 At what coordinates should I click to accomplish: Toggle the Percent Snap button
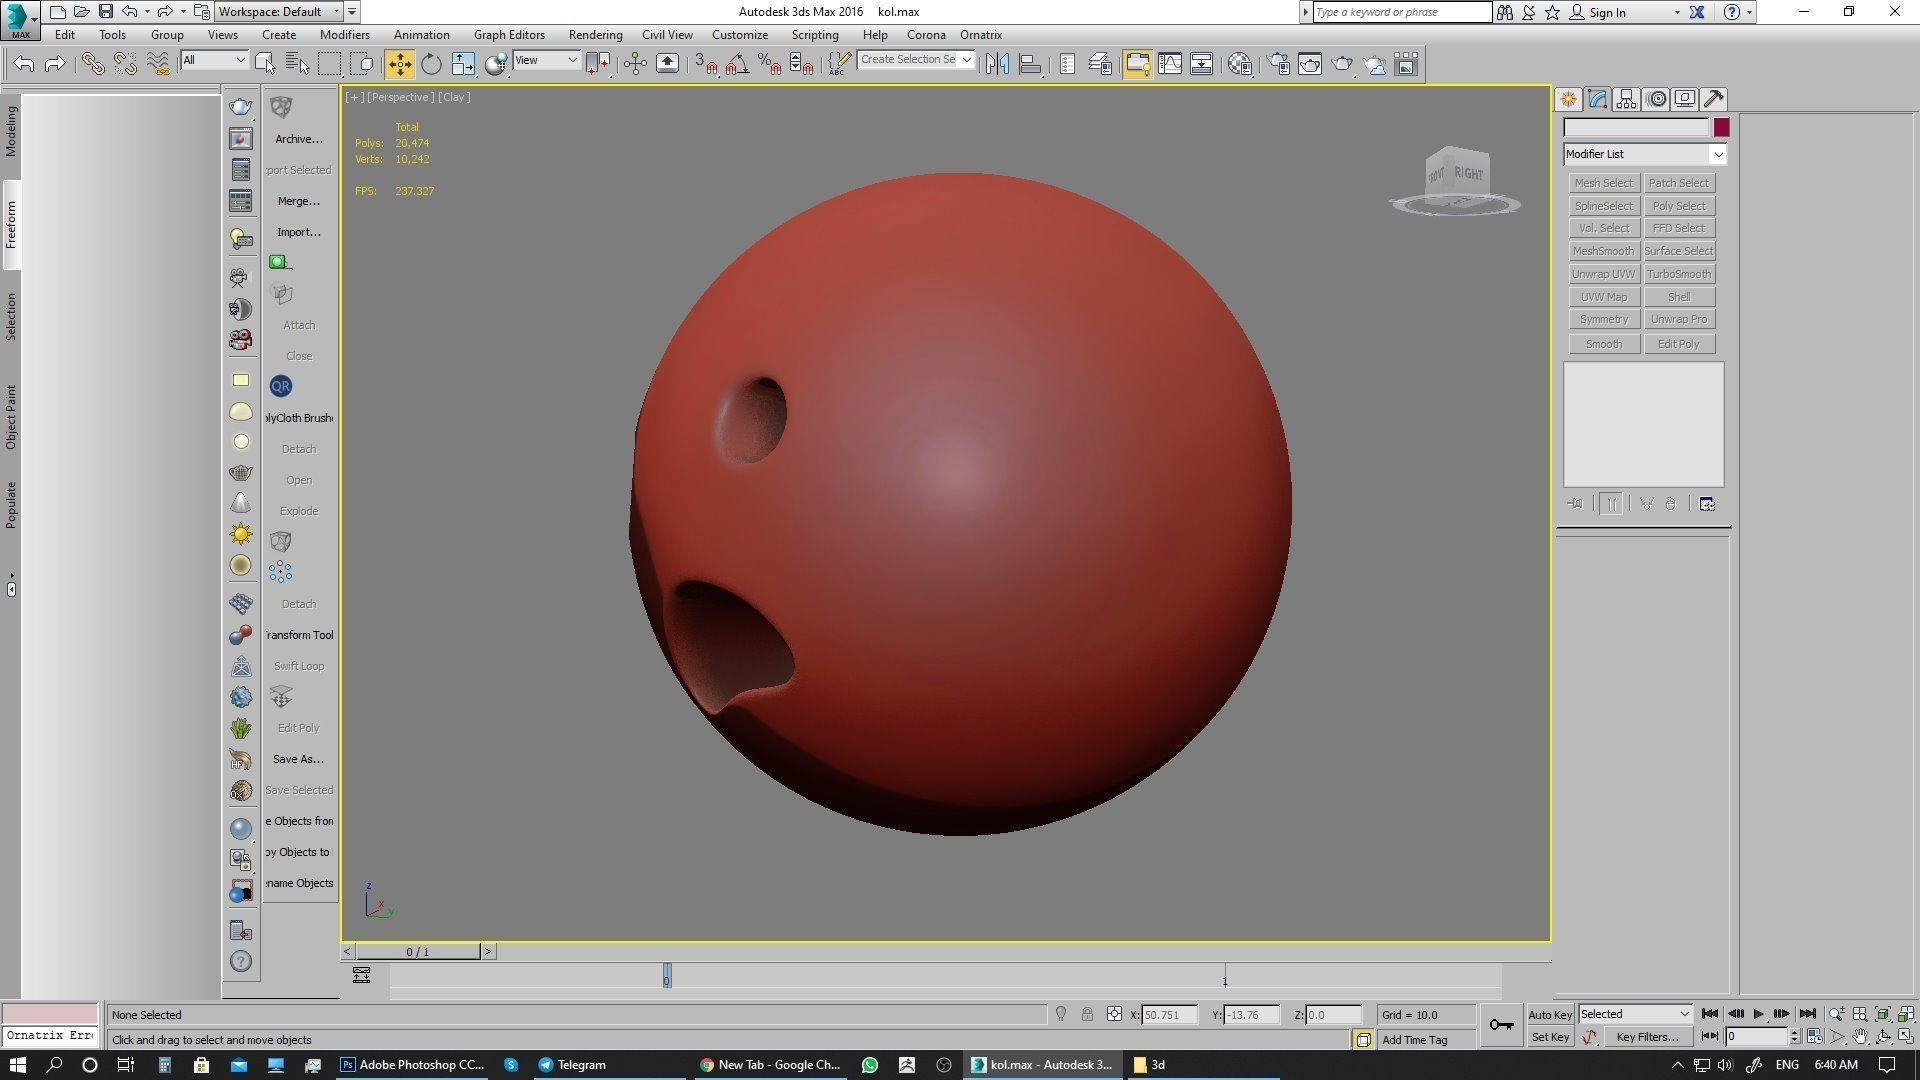point(769,64)
